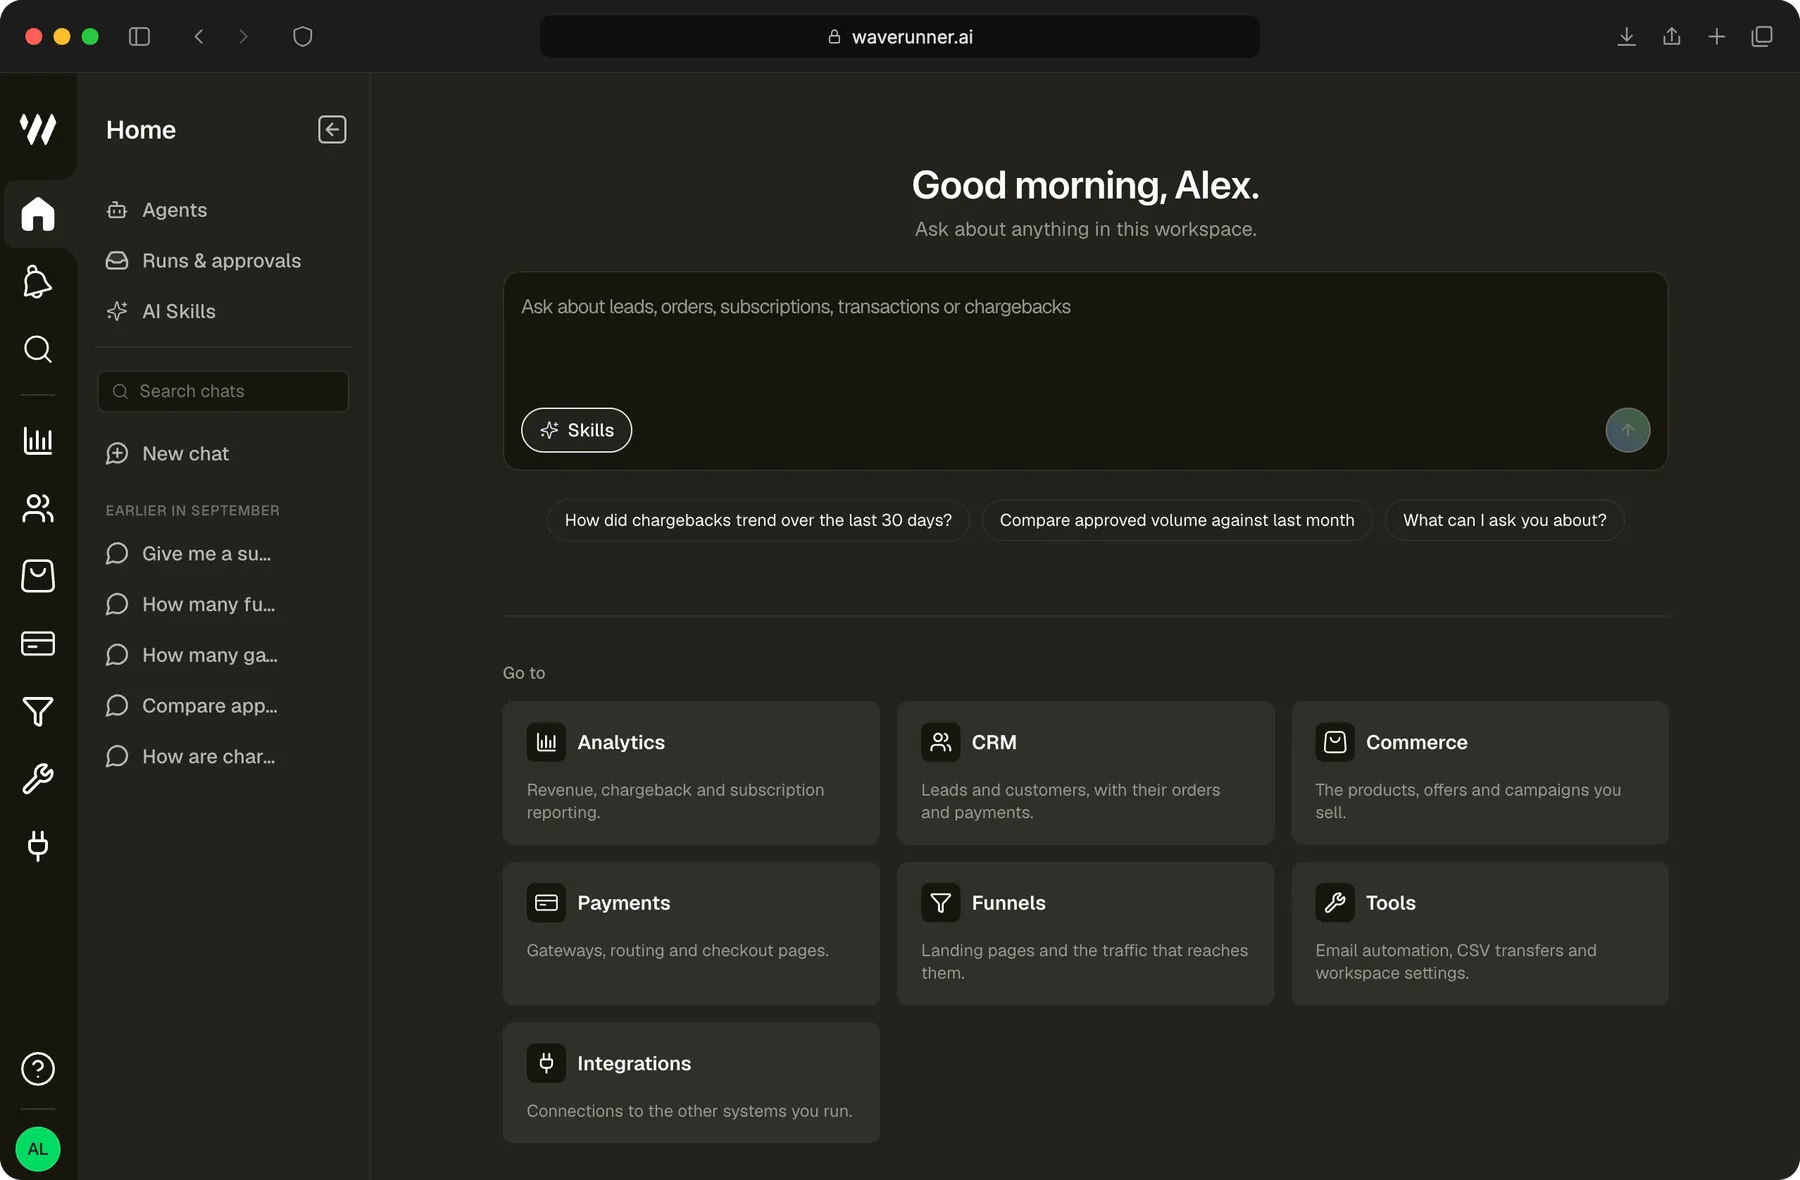
Task: Open the Tools wrench icon in left rail
Action: (x=38, y=778)
